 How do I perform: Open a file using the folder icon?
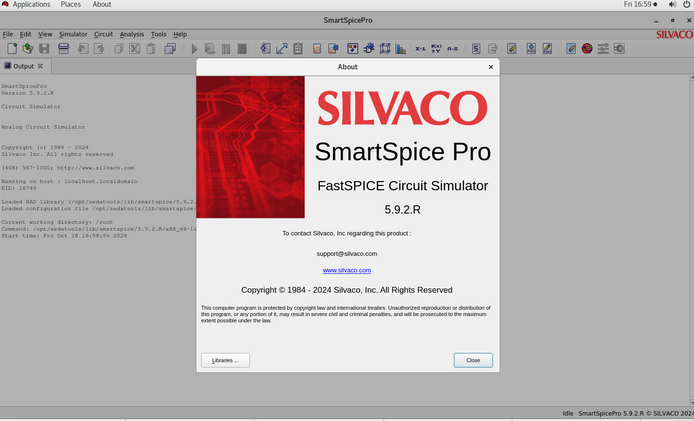tap(28, 49)
